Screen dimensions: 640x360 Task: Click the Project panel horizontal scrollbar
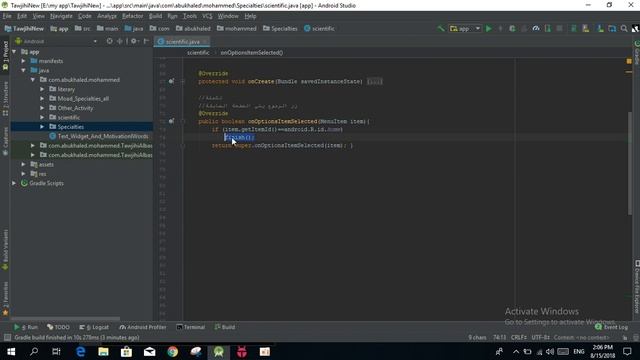point(65,319)
